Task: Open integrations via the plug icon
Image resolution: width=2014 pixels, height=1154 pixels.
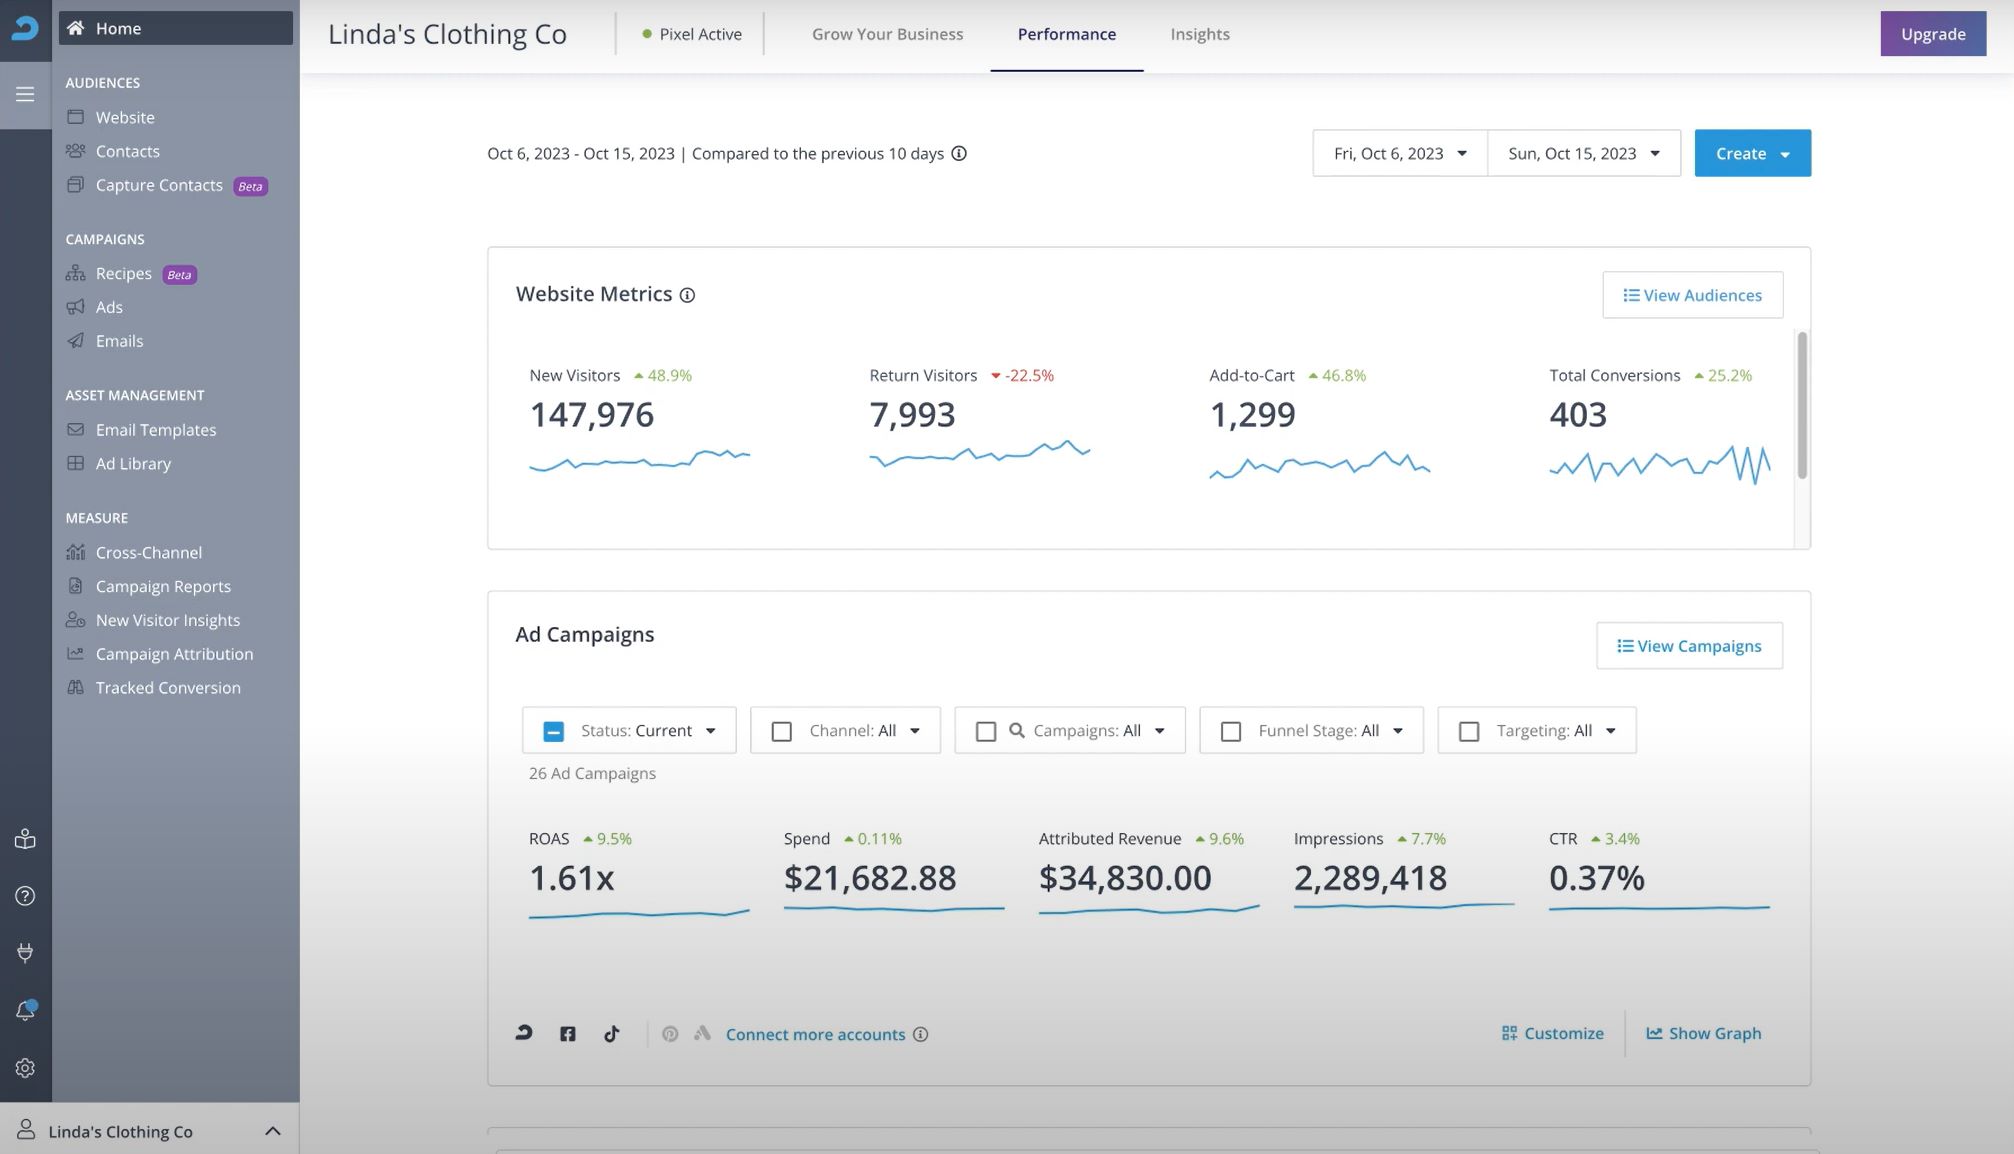Action: point(25,952)
